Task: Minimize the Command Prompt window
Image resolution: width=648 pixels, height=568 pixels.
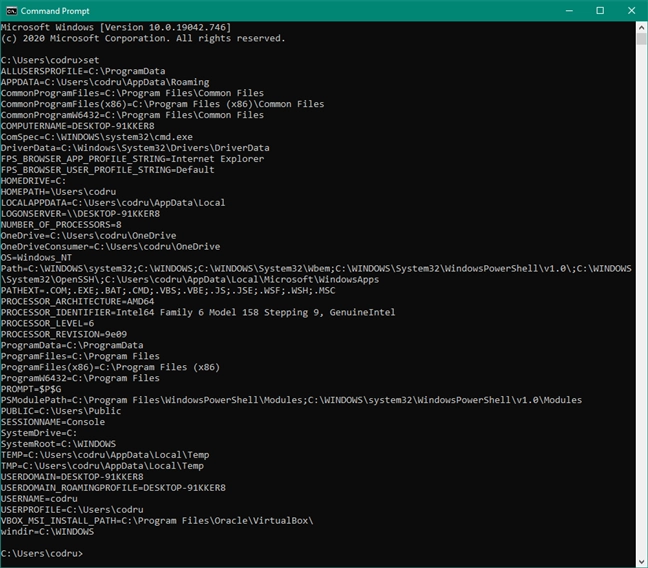Action: click(569, 11)
